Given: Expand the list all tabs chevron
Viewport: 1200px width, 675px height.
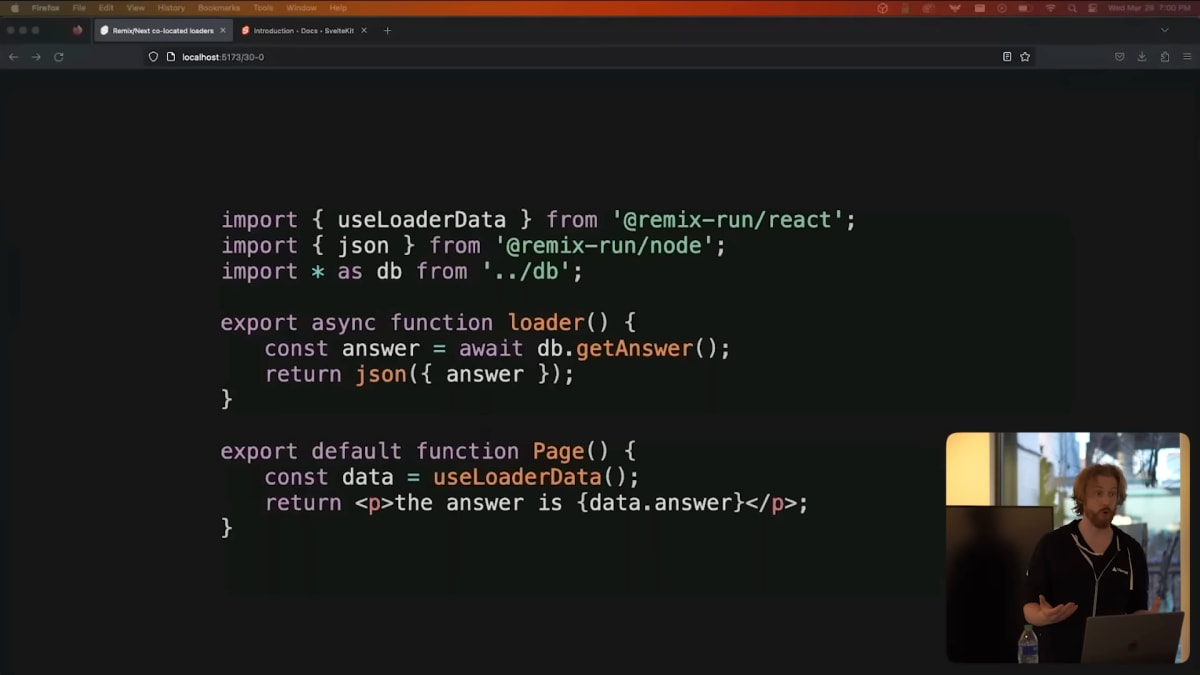Looking at the screenshot, I should pyautogui.click(x=1164, y=31).
